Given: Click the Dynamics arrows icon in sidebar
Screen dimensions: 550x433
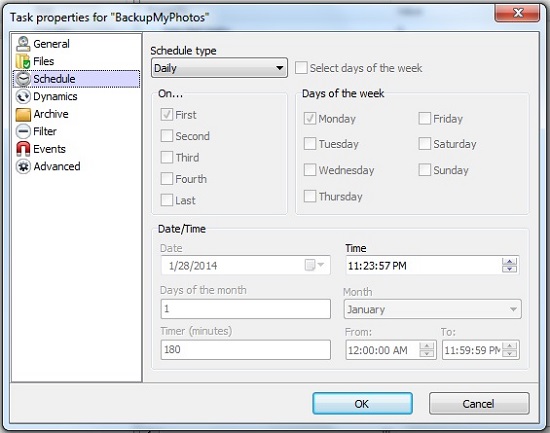Looking at the screenshot, I should pos(23,96).
